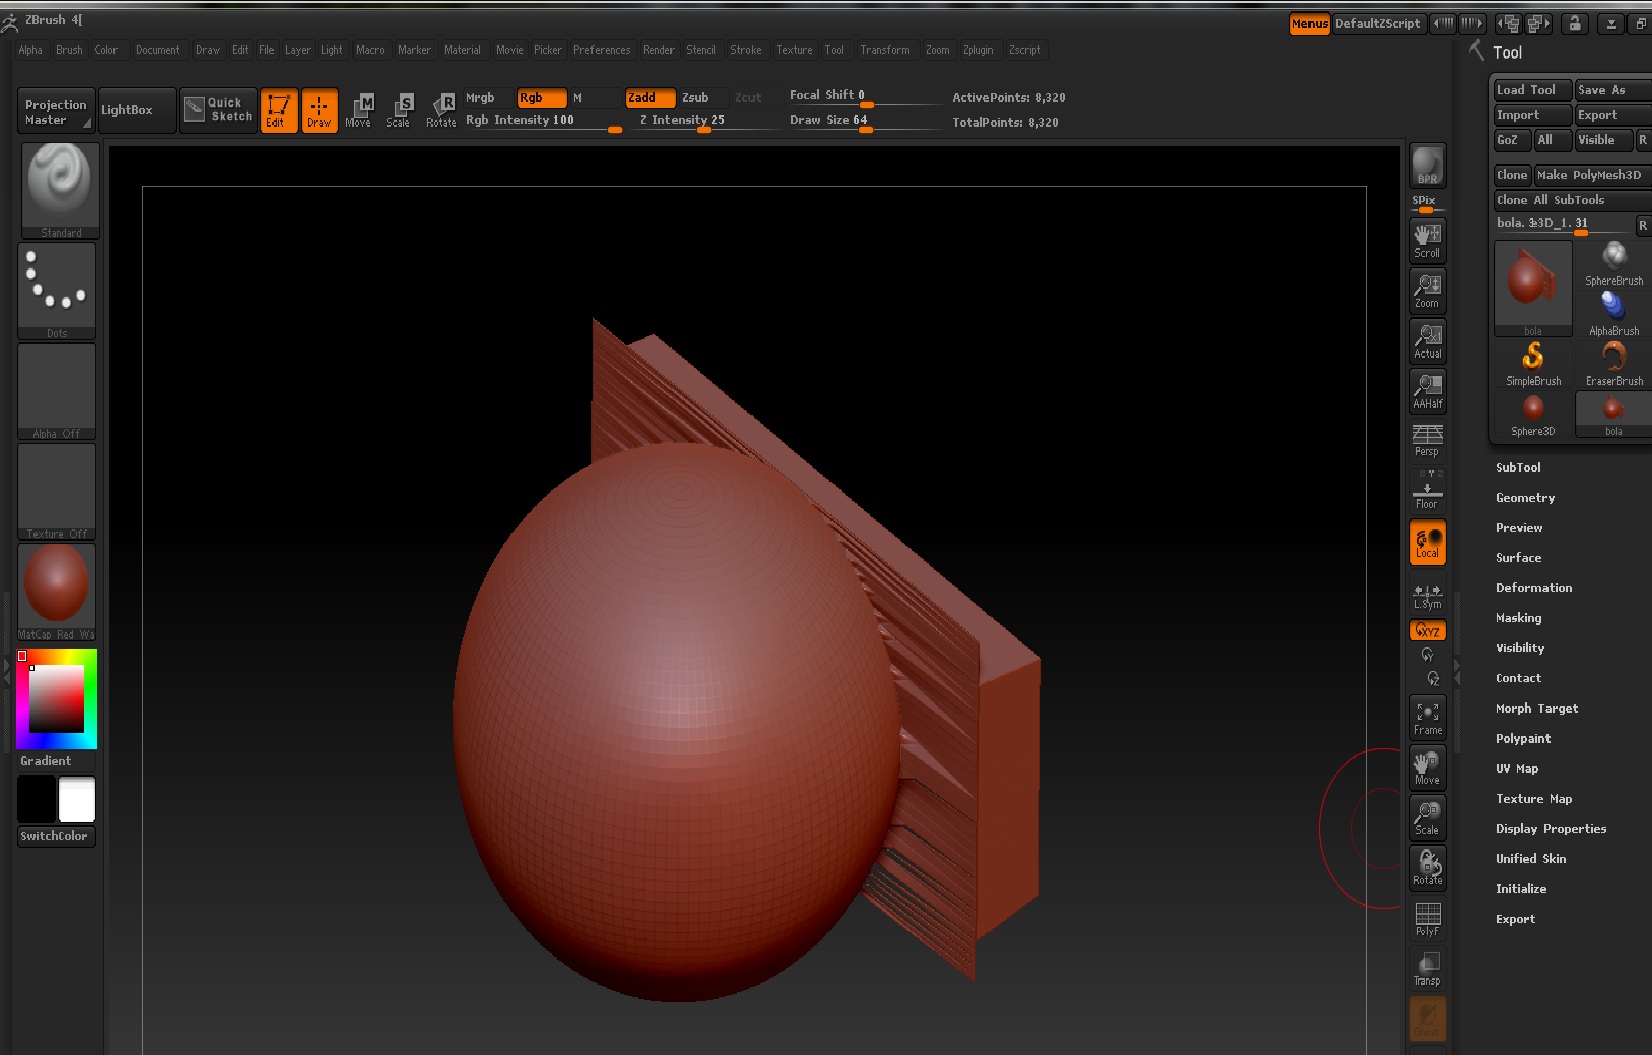The image size is (1652, 1055).
Task: Expand the Deformation sub-palette
Action: (1533, 588)
